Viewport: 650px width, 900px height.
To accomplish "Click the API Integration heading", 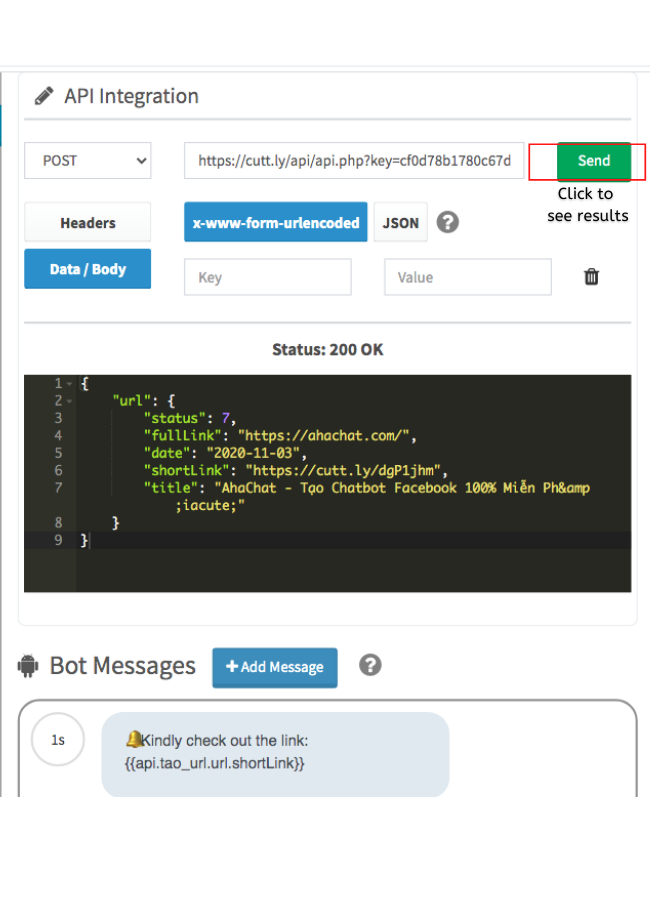I will [131, 96].
